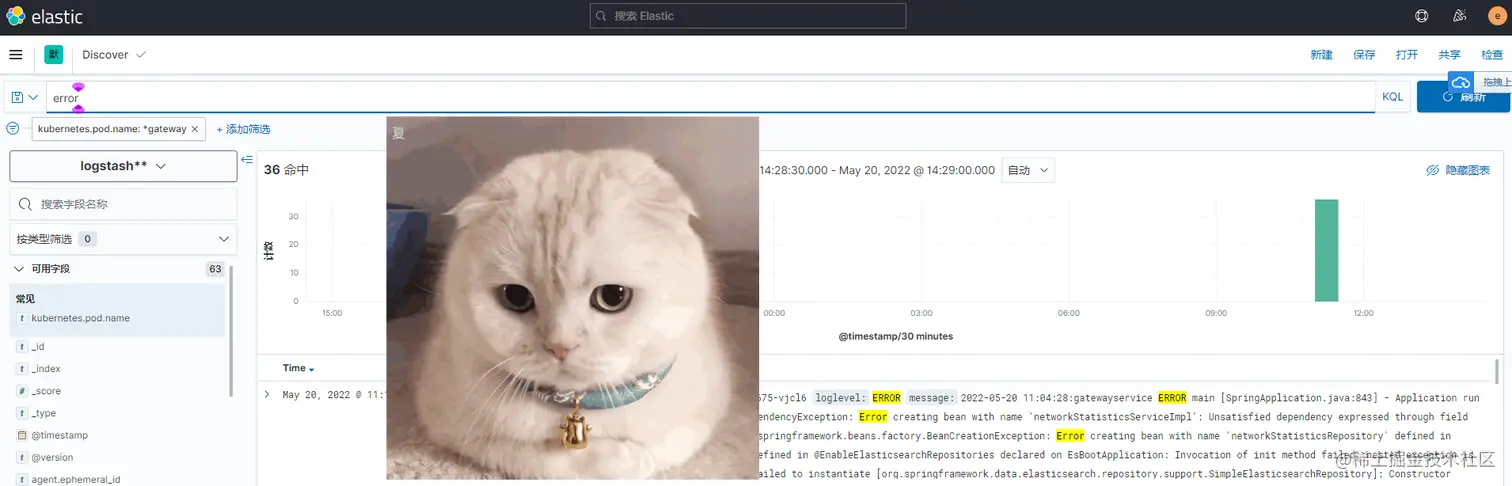This screenshot has width=1512, height=486.
Task: Click the 63 available fields count badge
Action: click(215, 269)
